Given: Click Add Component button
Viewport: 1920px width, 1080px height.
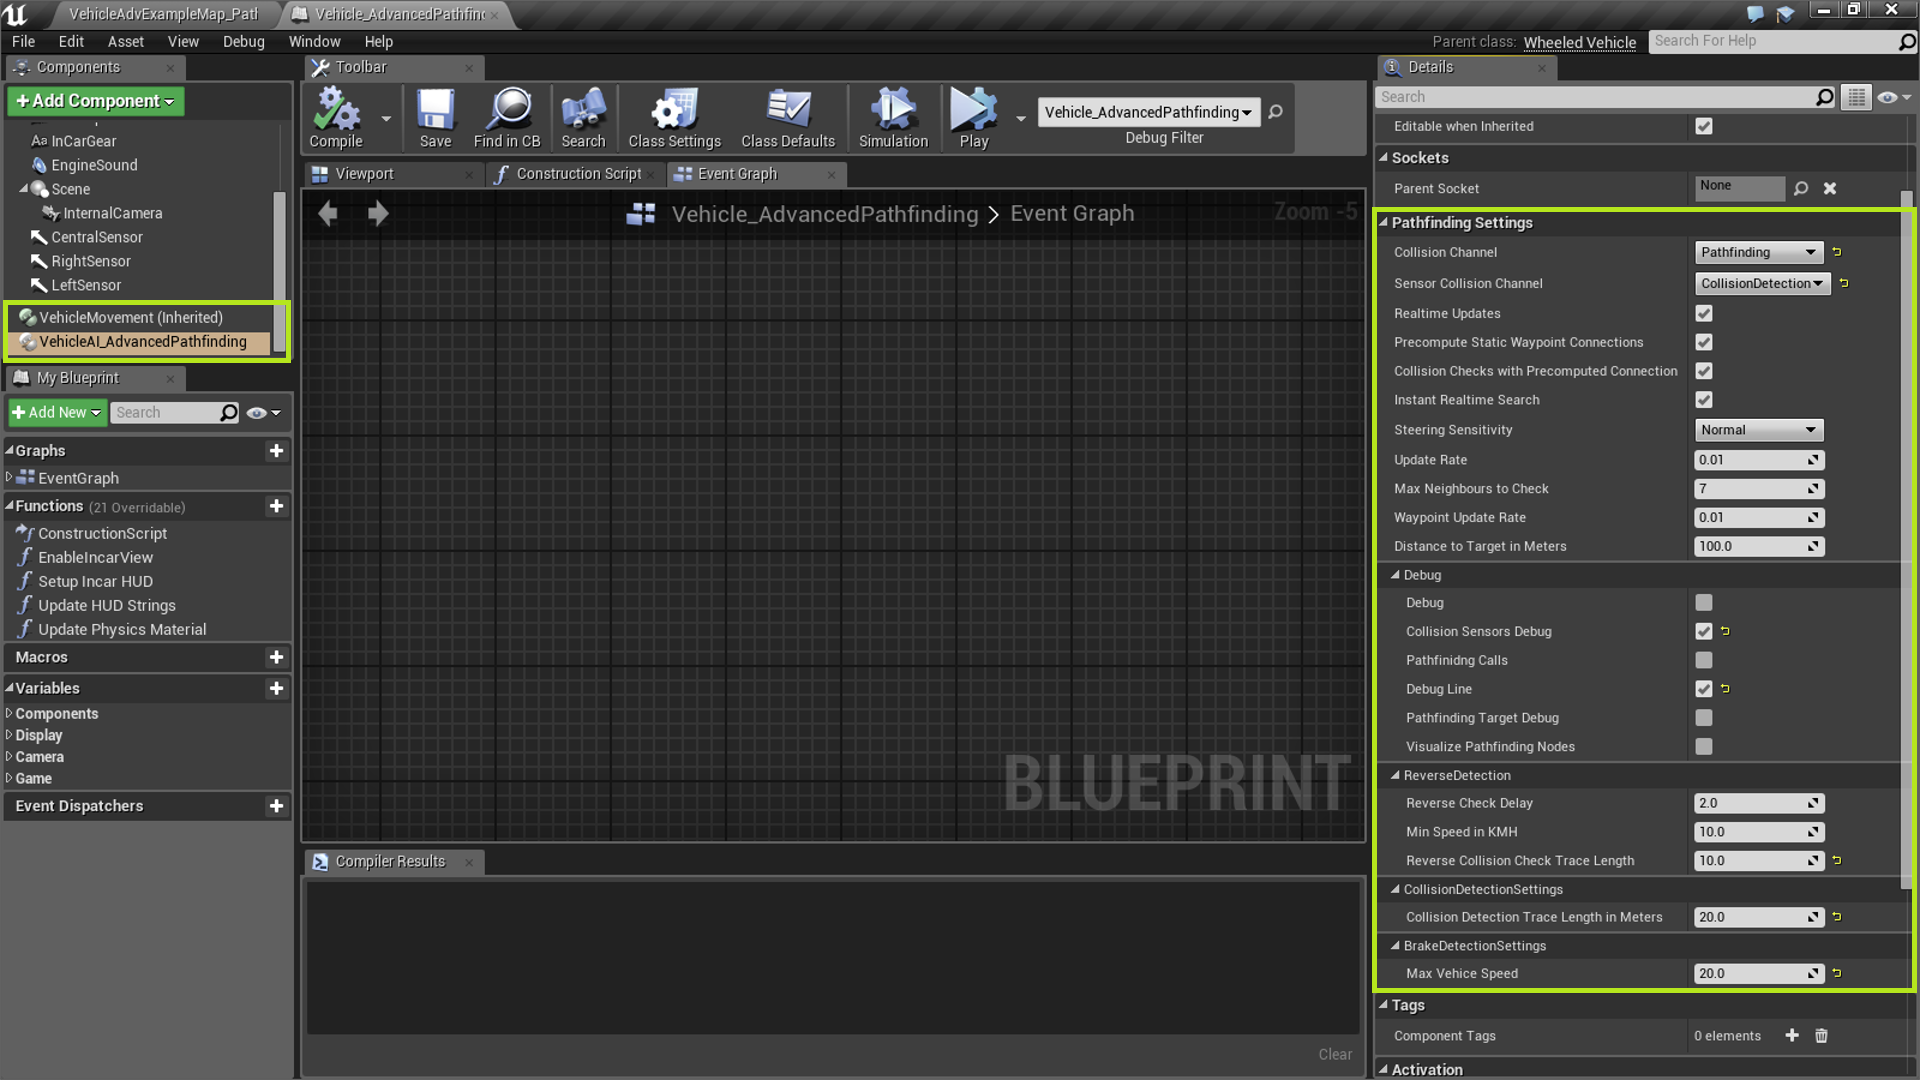Looking at the screenshot, I should pos(95,100).
